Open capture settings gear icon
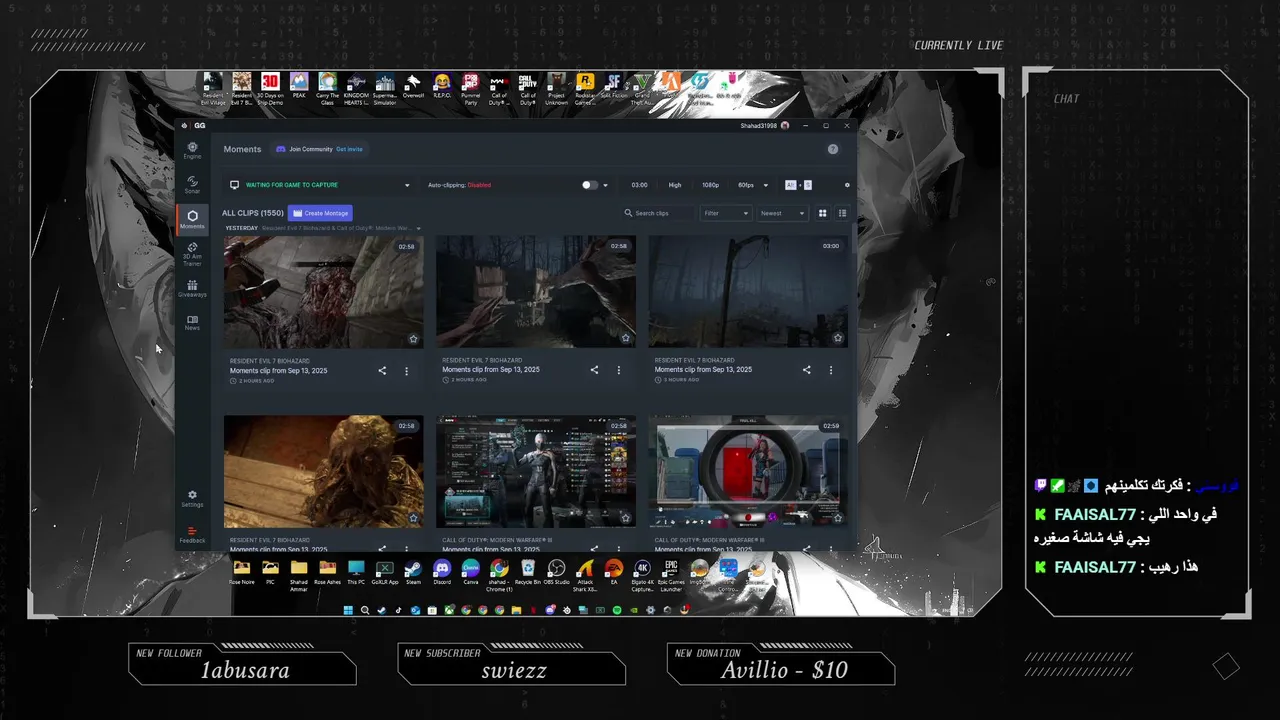 pyautogui.click(x=847, y=185)
